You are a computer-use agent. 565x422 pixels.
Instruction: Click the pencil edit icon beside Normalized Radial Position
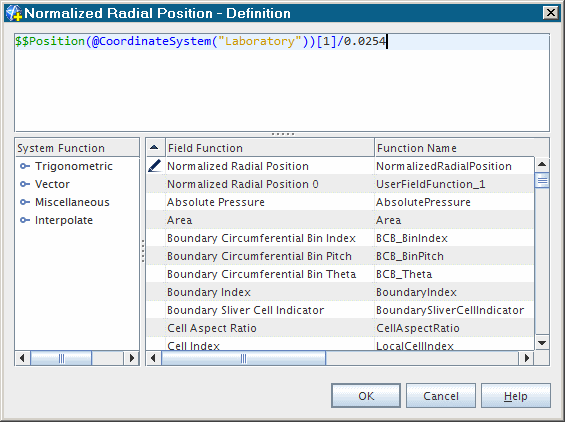(155, 166)
